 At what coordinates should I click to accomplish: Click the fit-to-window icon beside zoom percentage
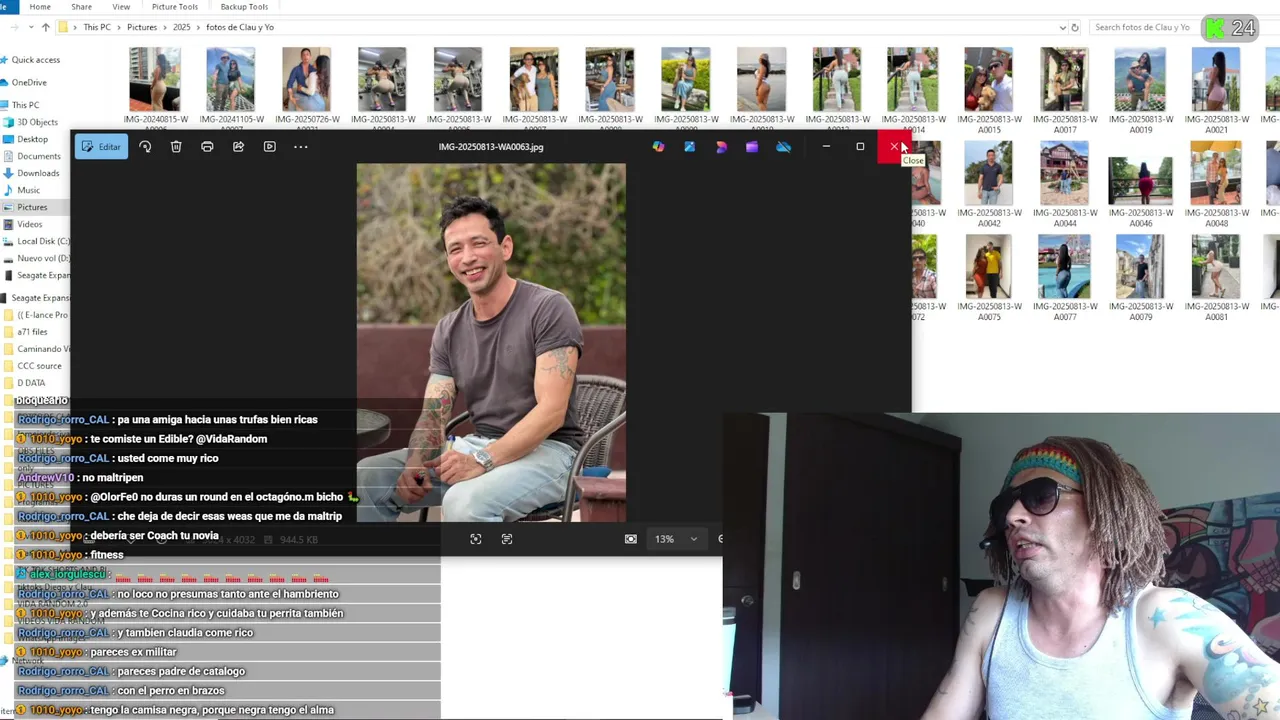(631, 539)
